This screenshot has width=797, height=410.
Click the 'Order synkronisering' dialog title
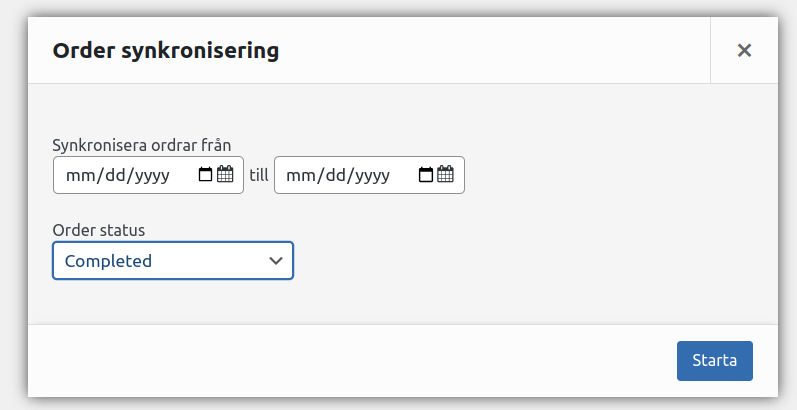click(x=165, y=50)
